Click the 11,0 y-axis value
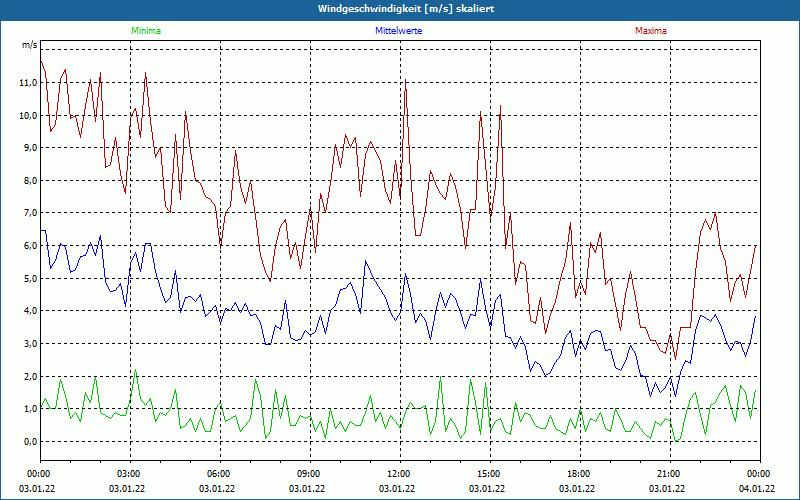 [x=28, y=83]
